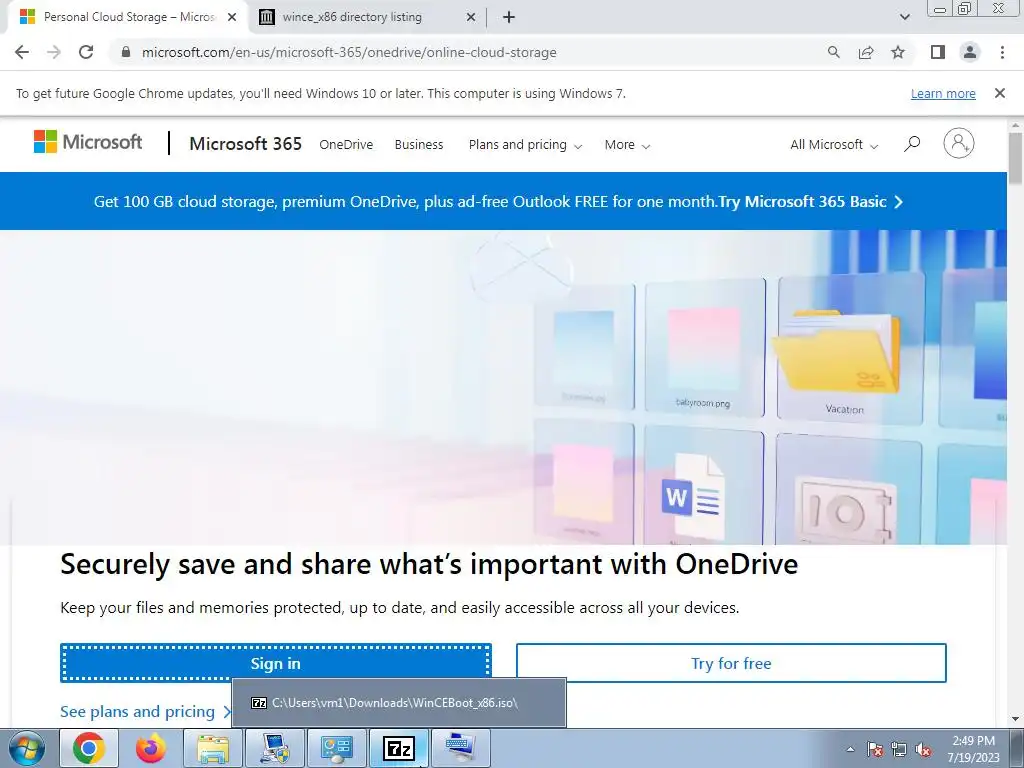1024x768 pixels.
Task: Click the Sign in button
Action: 276,663
